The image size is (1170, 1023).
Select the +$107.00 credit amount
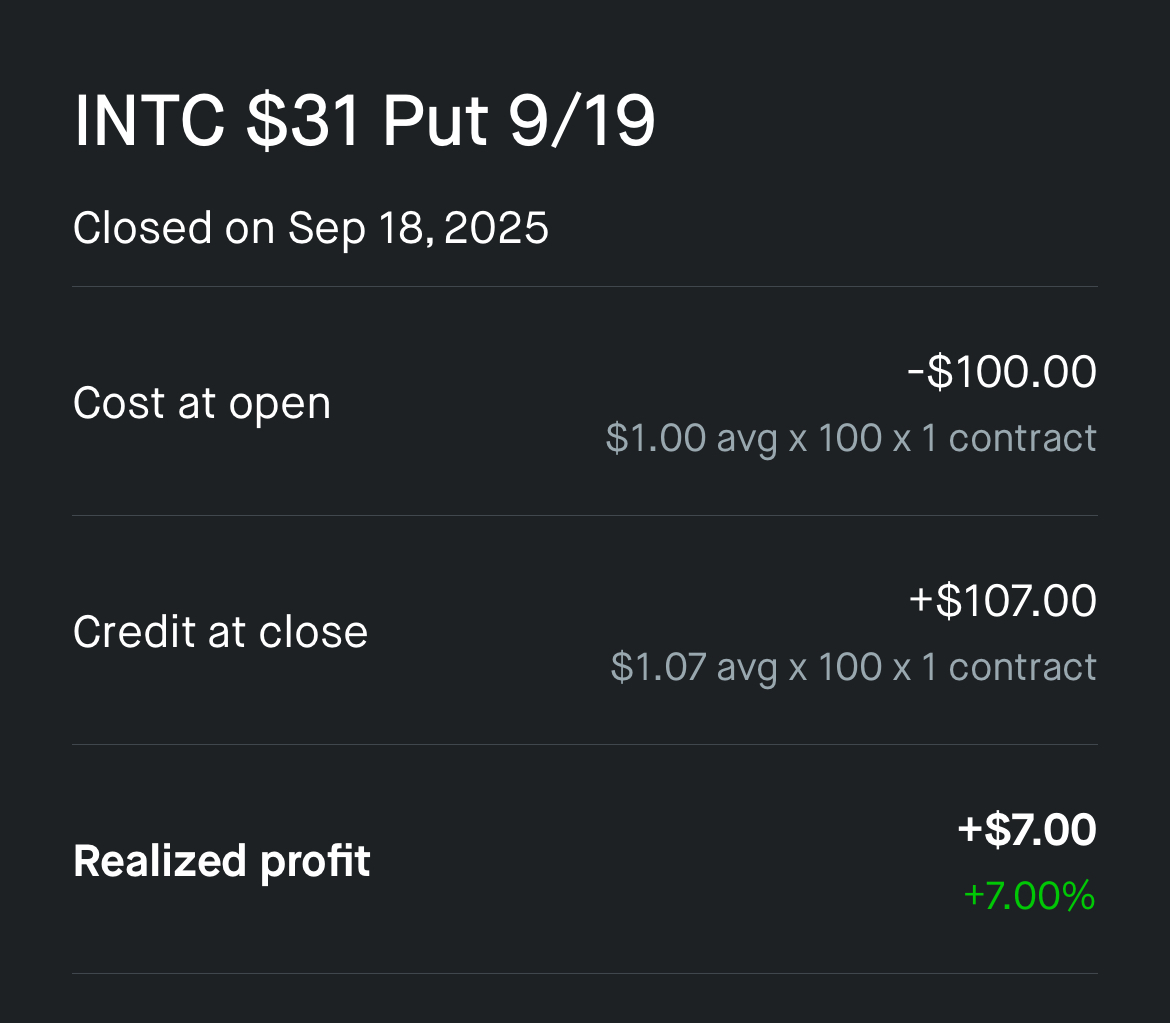click(1002, 601)
